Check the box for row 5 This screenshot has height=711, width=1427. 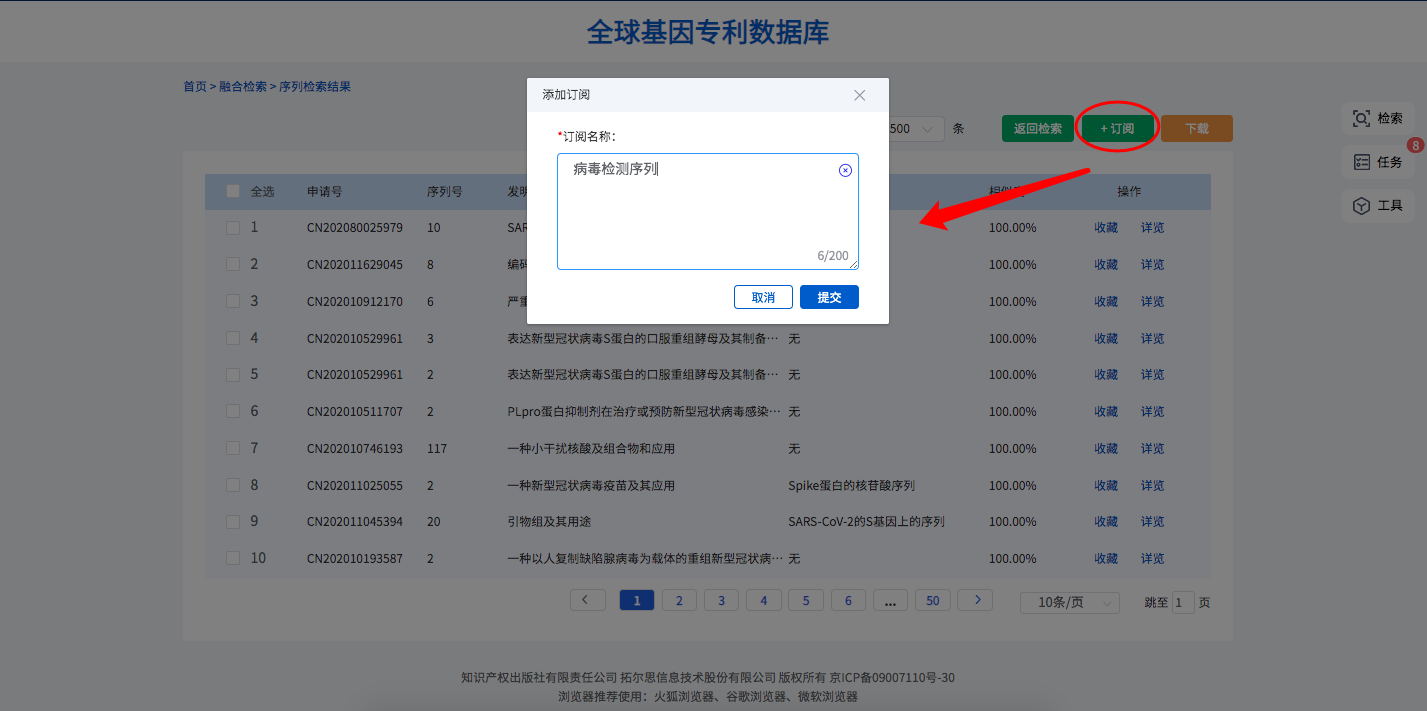click(x=233, y=375)
